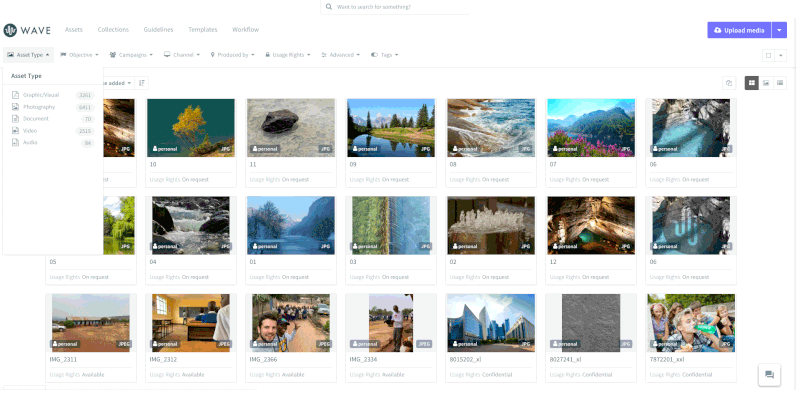Click the Photography count 6411
800x394 pixels.
pyautogui.click(x=85, y=107)
